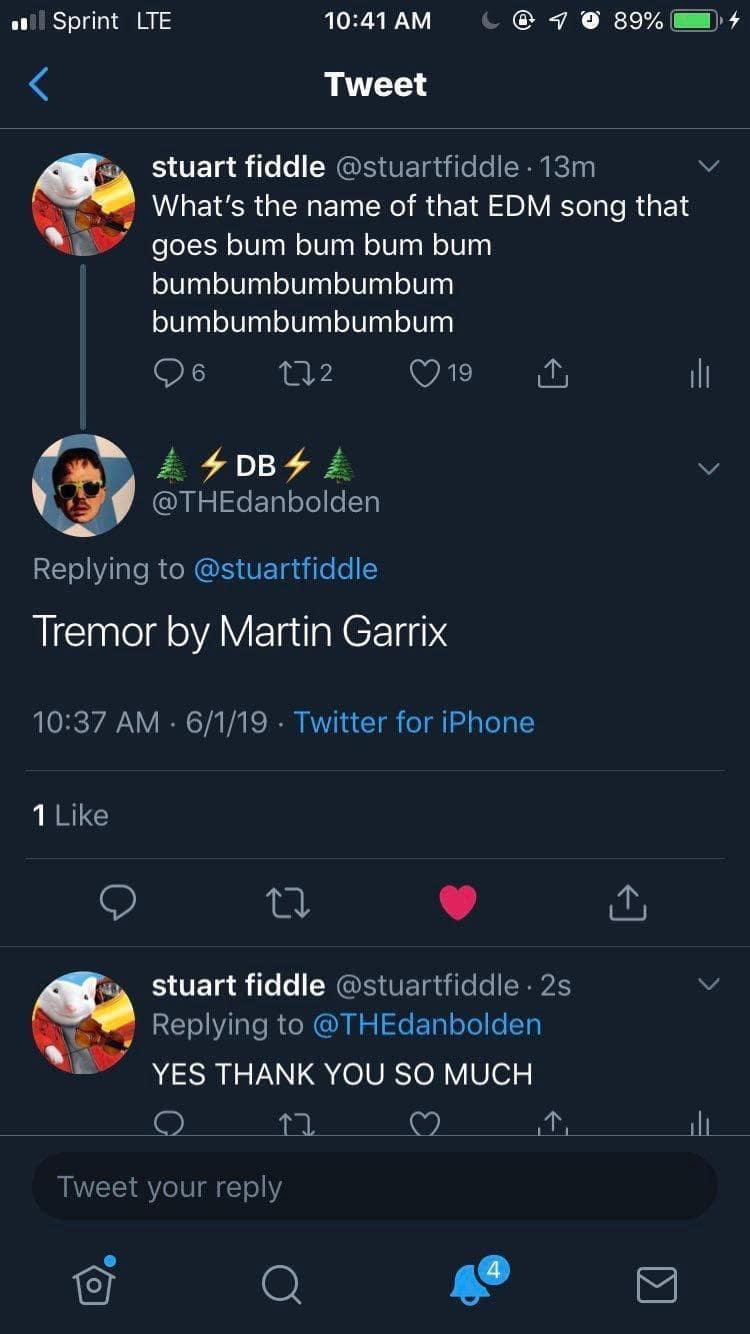Open DB's profile picture
The height and width of the screenshot is (1334, 750).
point(83,484)
